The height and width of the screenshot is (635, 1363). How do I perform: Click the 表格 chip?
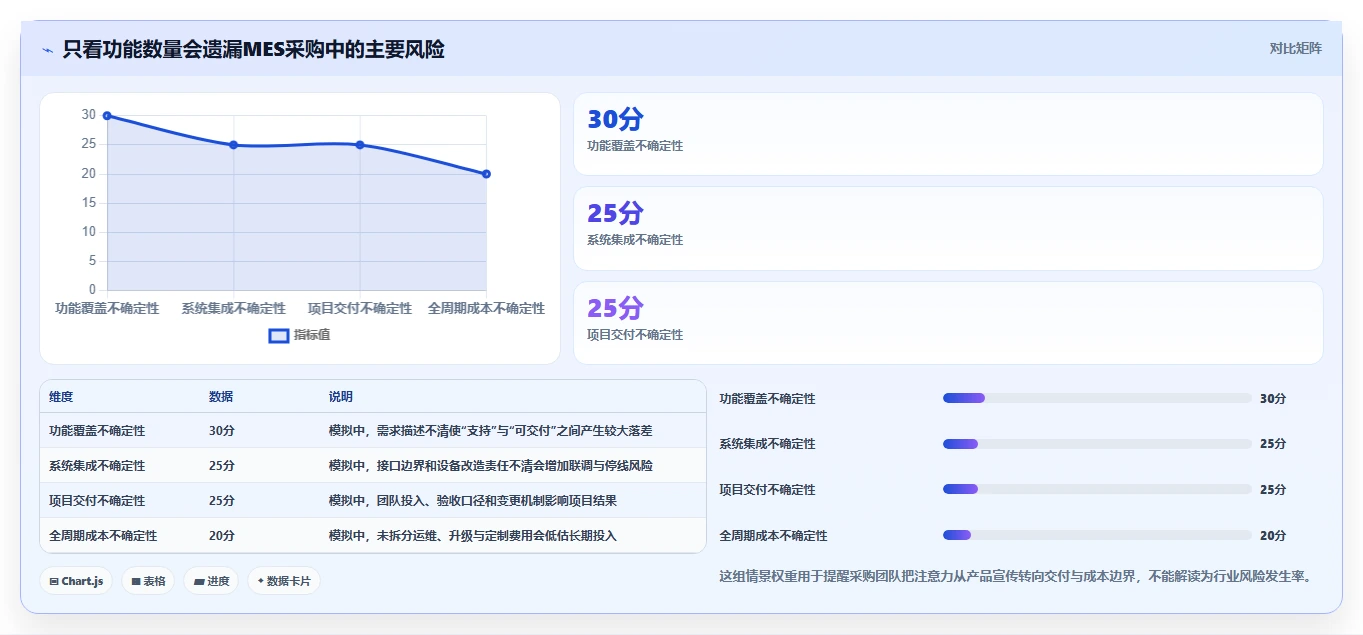pyautogui.click(x=148, y=581)
